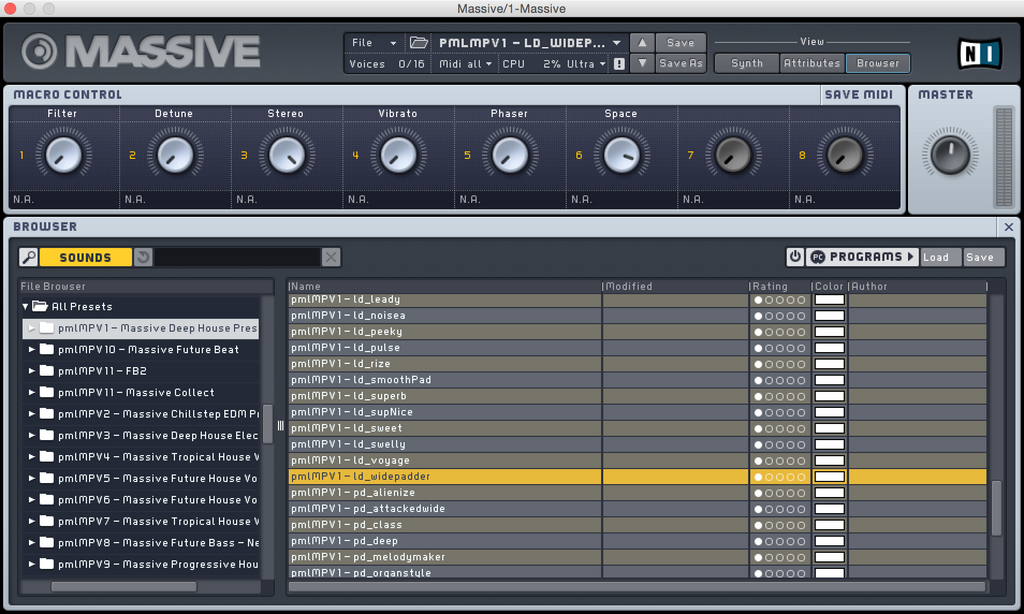The width and height of the screenshot is (1024, 614).
Task: Open the File dropdown menu
Action: click(x=374, y=43)
